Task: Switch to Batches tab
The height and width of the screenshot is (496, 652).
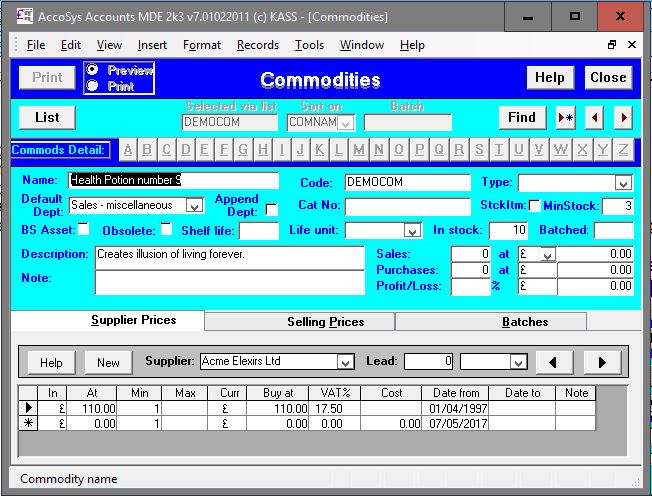Action: (491, 322)
